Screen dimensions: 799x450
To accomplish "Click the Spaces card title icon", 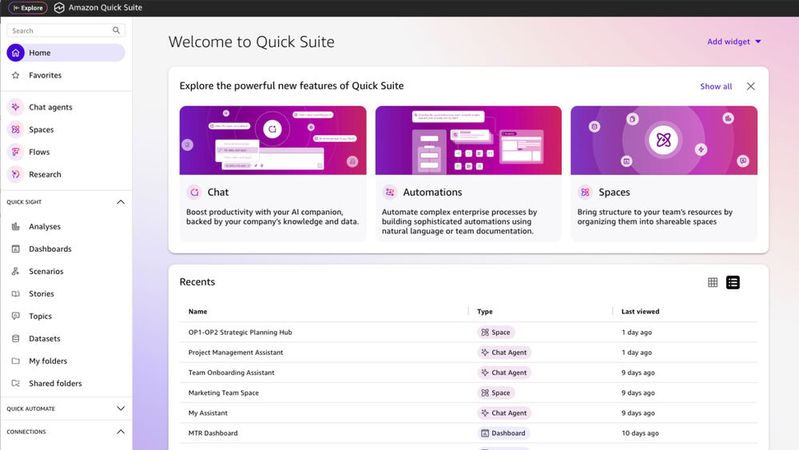I will (x=585, y=192).
